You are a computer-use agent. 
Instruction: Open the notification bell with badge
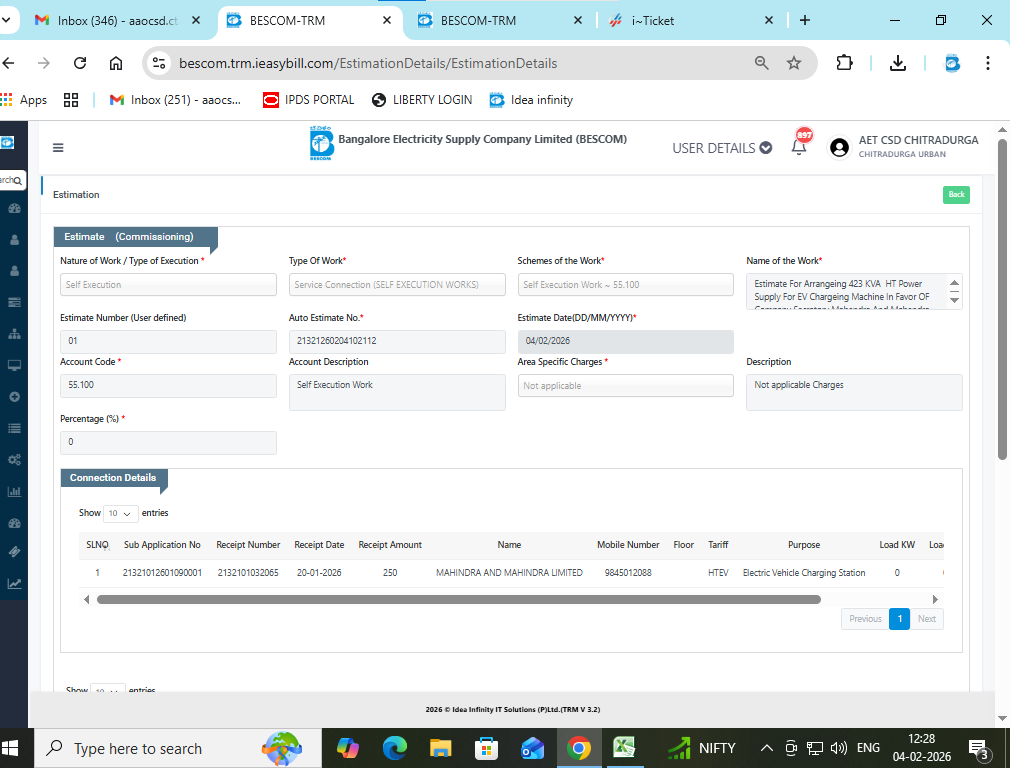[799, 147]
